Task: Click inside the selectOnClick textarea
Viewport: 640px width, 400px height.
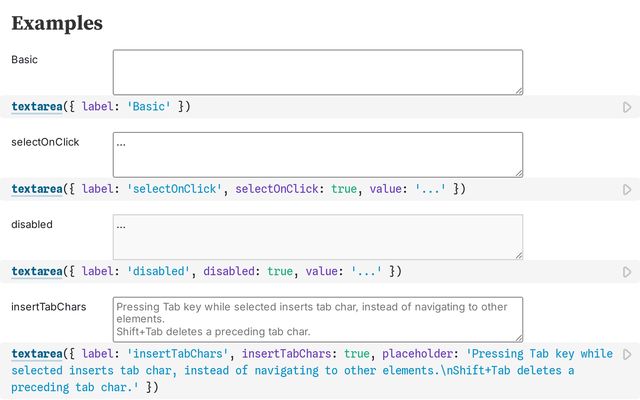Action: click(x=317, y=154)
